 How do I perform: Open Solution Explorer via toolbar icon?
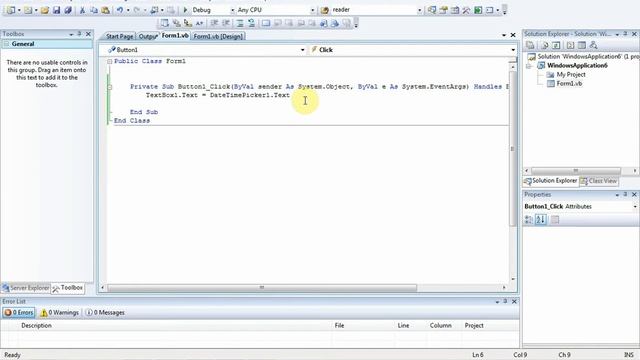click(432, 10)
